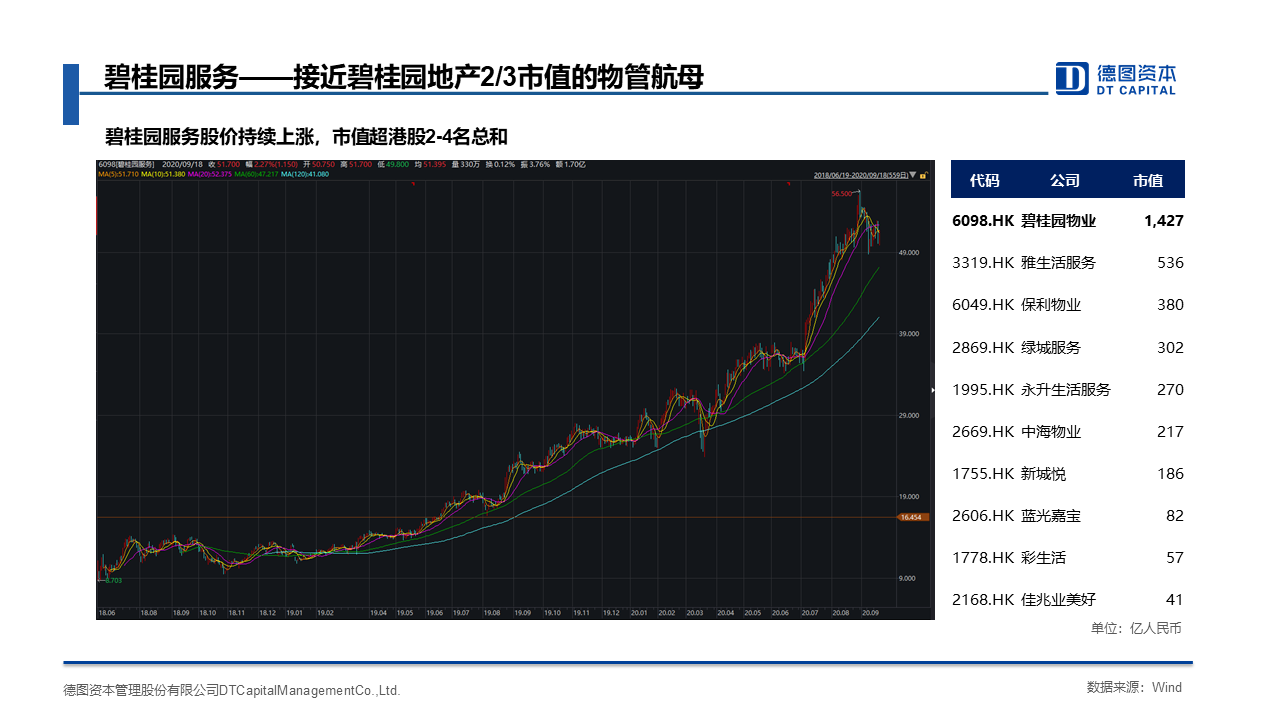Select the 1755.HK code cell

tap(983, 474)
